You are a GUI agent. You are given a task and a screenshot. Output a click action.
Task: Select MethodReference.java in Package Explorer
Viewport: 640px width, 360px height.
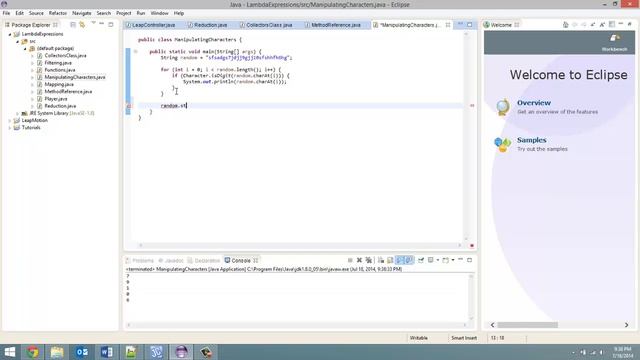pyautogui.click(x=68, y=91)
